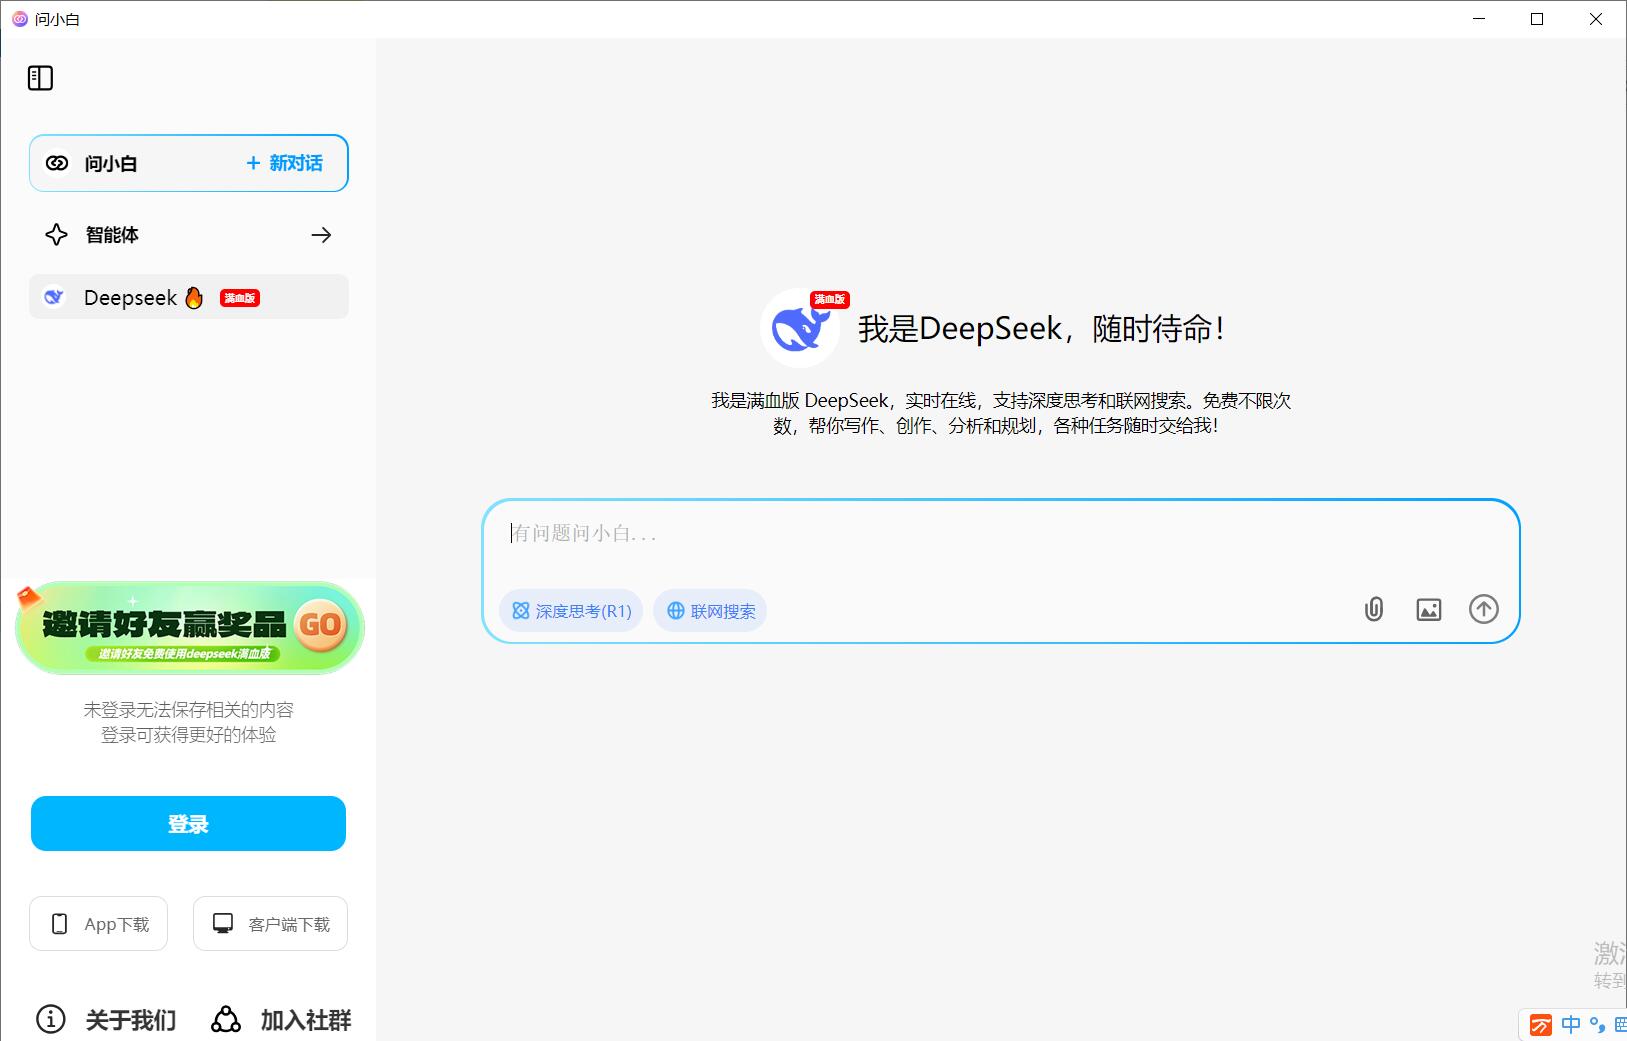Start a new chat with 新对话
Screen dimensions: 1627x1041
pyautogui.click(x=285, y=163)
